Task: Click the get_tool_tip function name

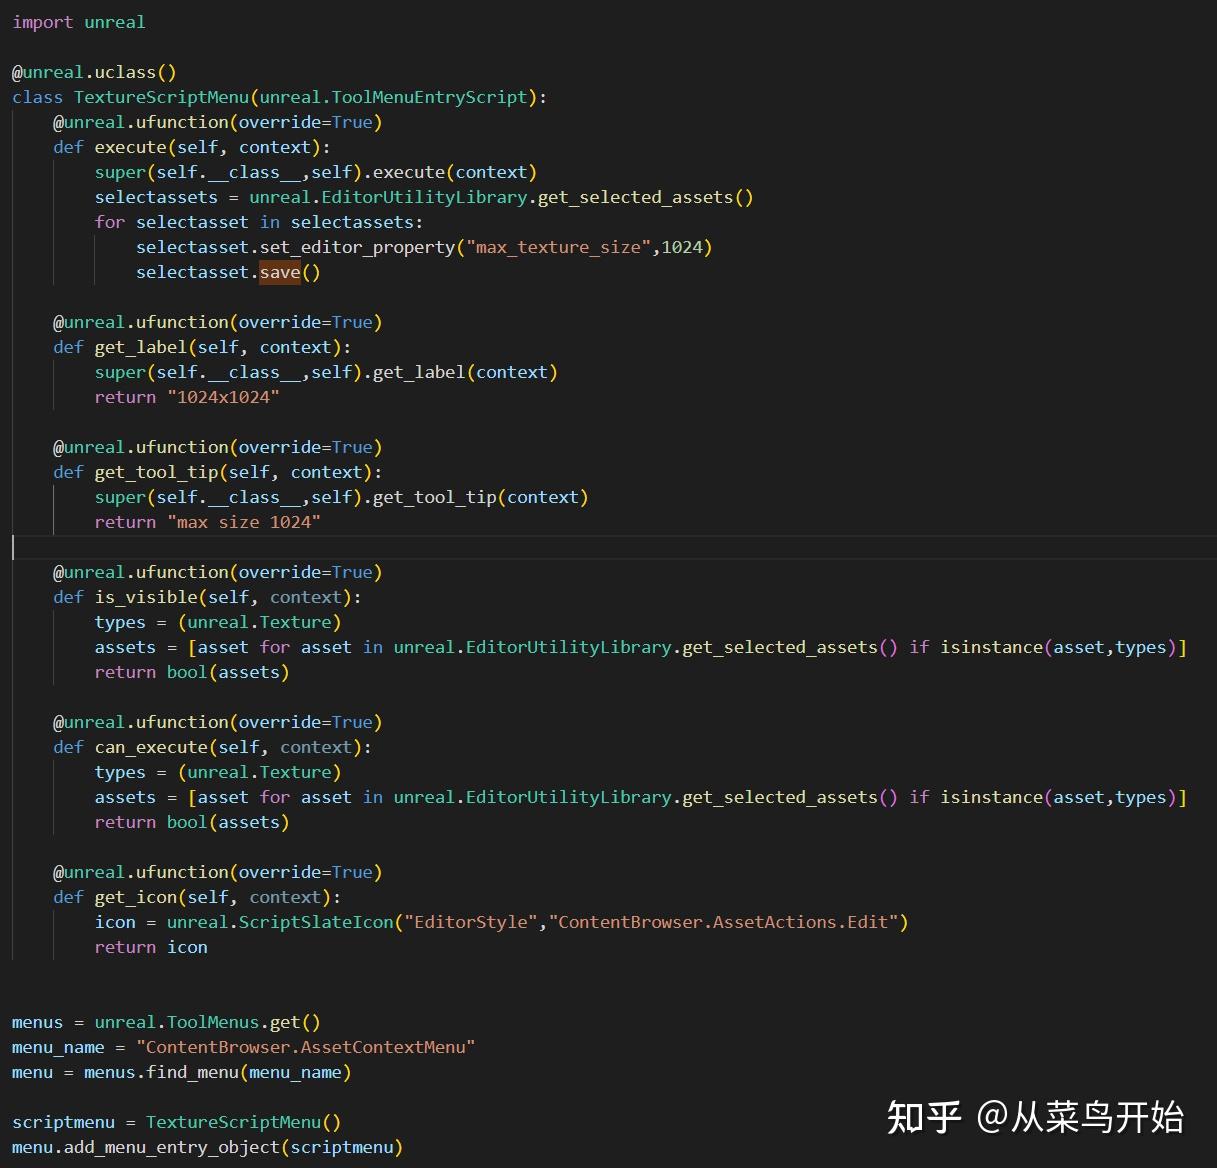Action: (157, 471)
